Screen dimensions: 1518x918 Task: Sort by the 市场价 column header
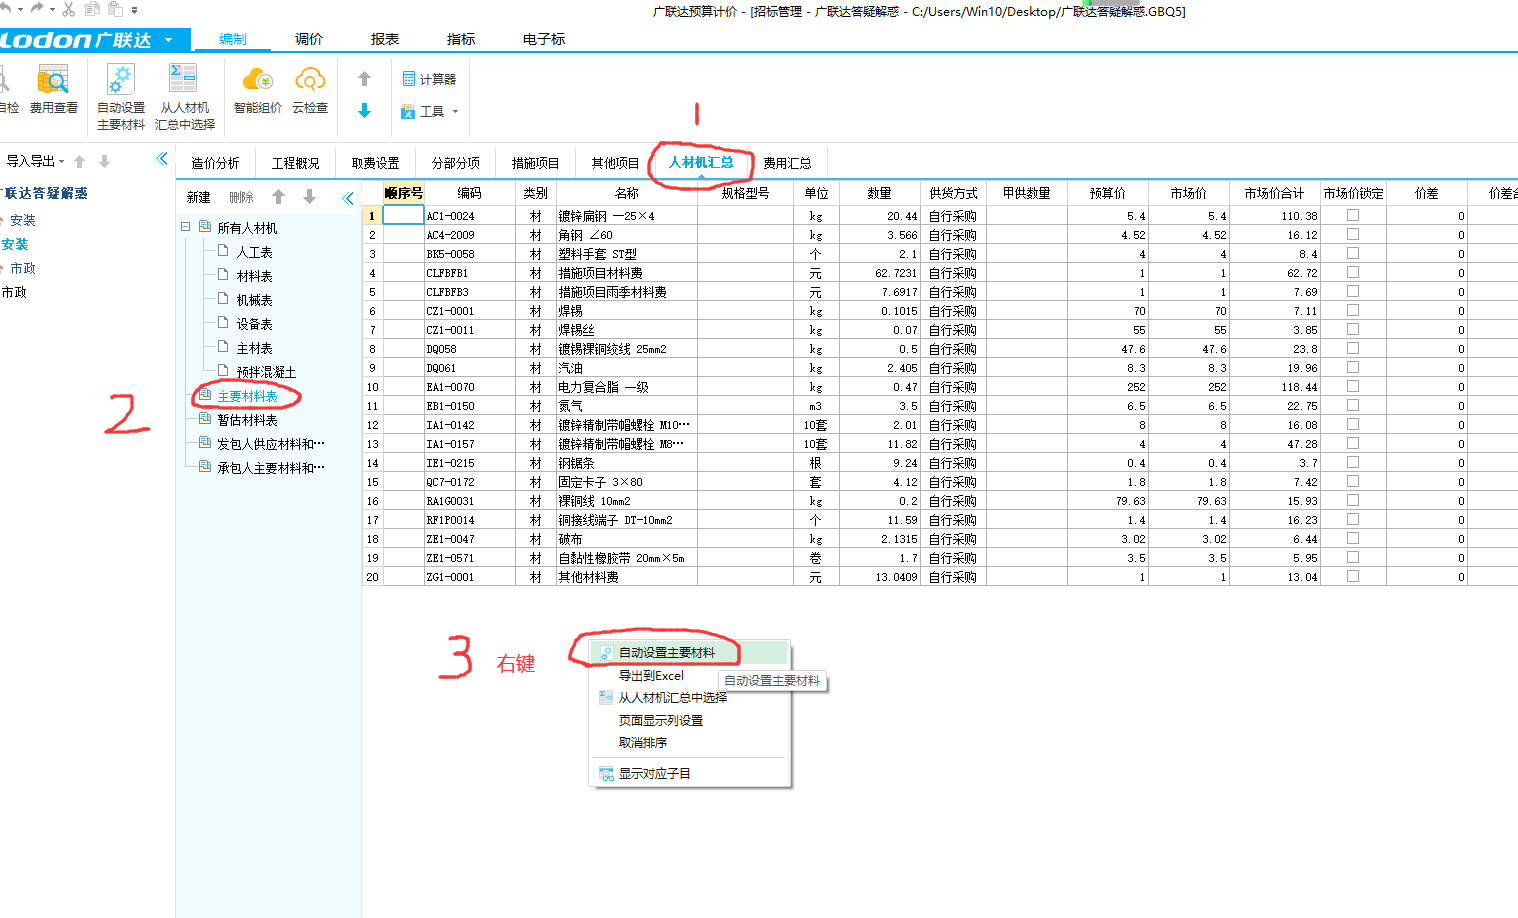1188,193
